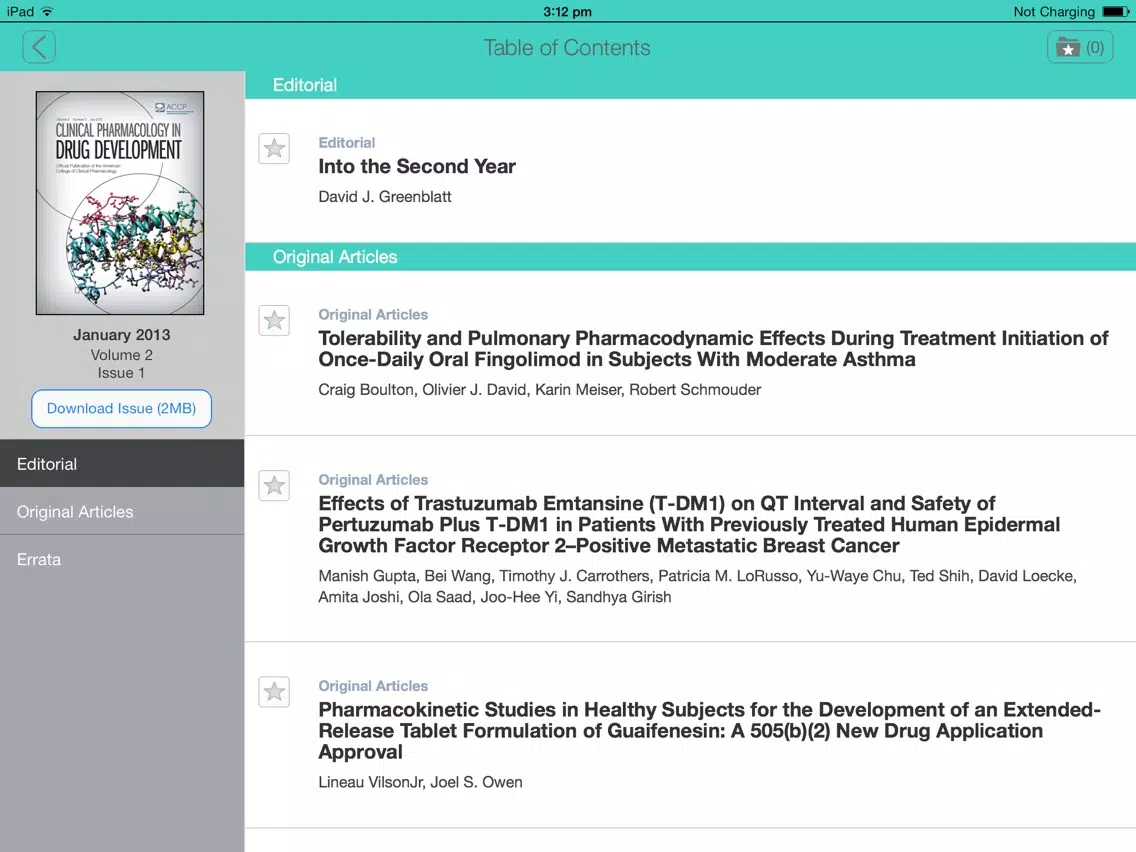Viewport: 1136px width, 852px height.
Task: Tap authors line starting with Craig Boulton
Action: [x=540, y=390]
